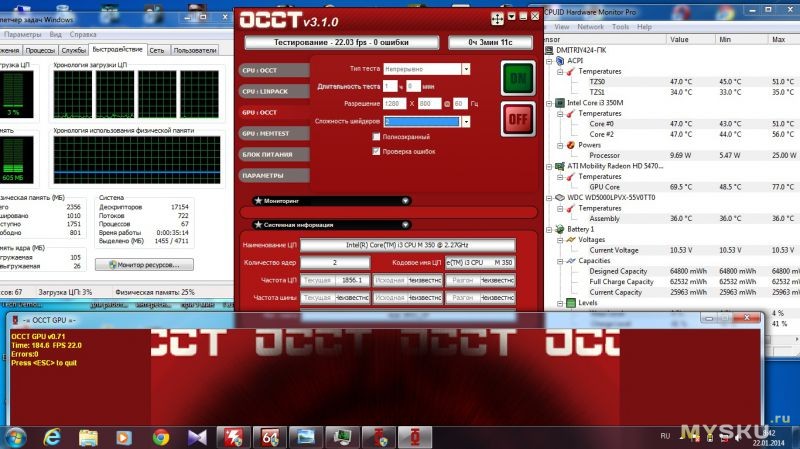Click the Монитор ресурсов button
800x449 pixels.
144,265
